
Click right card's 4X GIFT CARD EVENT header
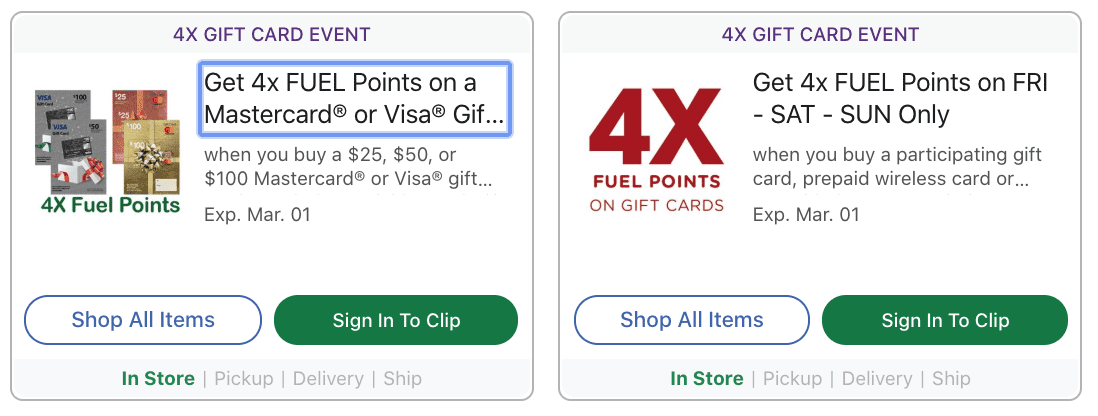coord(820,34)
